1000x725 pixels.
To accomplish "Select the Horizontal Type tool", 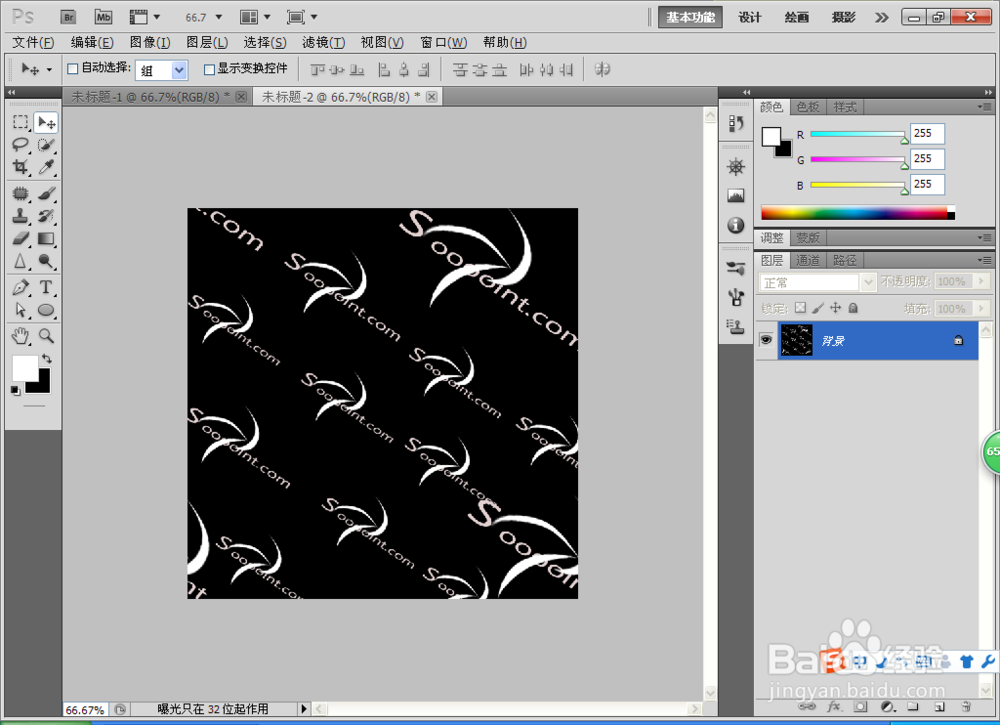I will [46, 287].
